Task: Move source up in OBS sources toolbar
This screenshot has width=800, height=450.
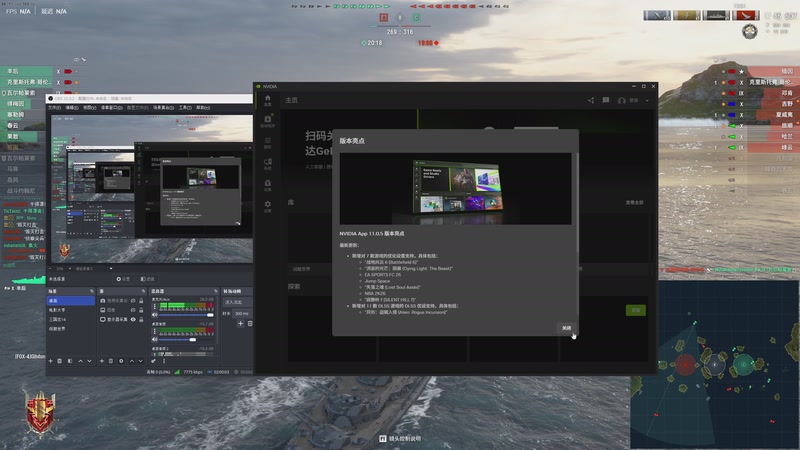Action: click(x=132, y=361)
